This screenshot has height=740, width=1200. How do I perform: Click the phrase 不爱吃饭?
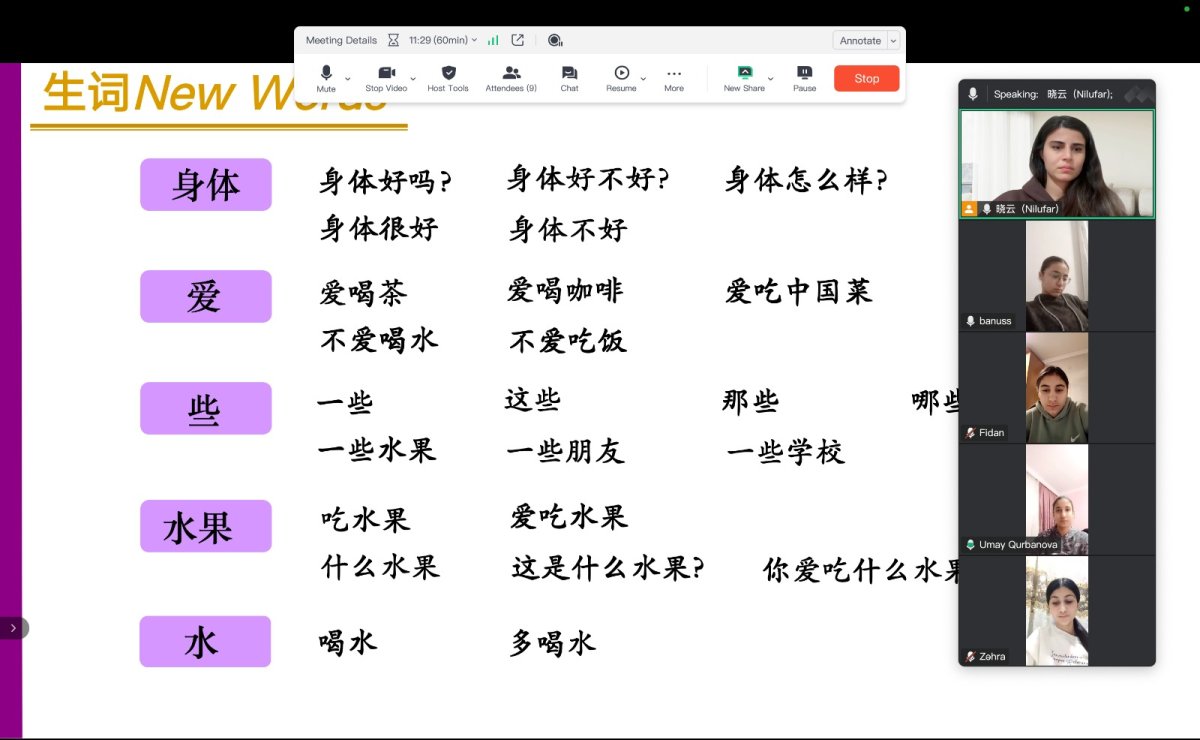point(568,342)
